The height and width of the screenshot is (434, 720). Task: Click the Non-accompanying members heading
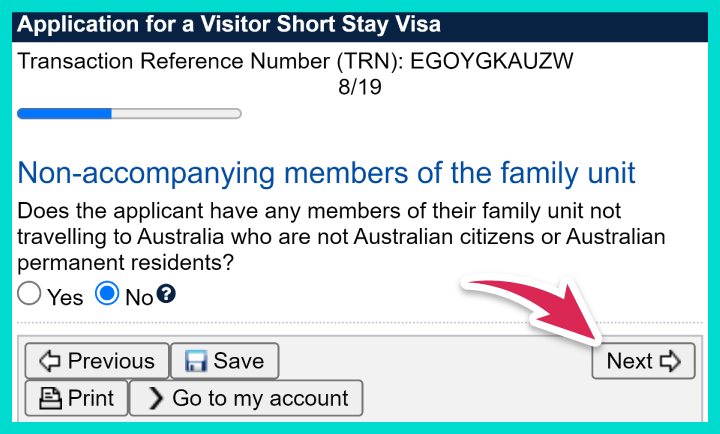[x=326, y=172]
